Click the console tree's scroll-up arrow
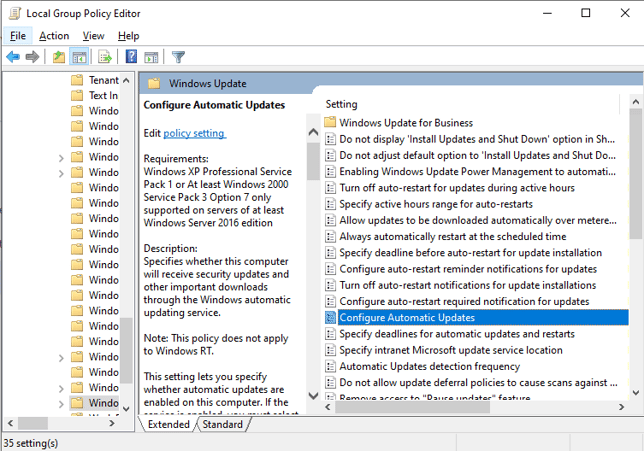Viewport: 644px width, 451px height. point(125,80)
